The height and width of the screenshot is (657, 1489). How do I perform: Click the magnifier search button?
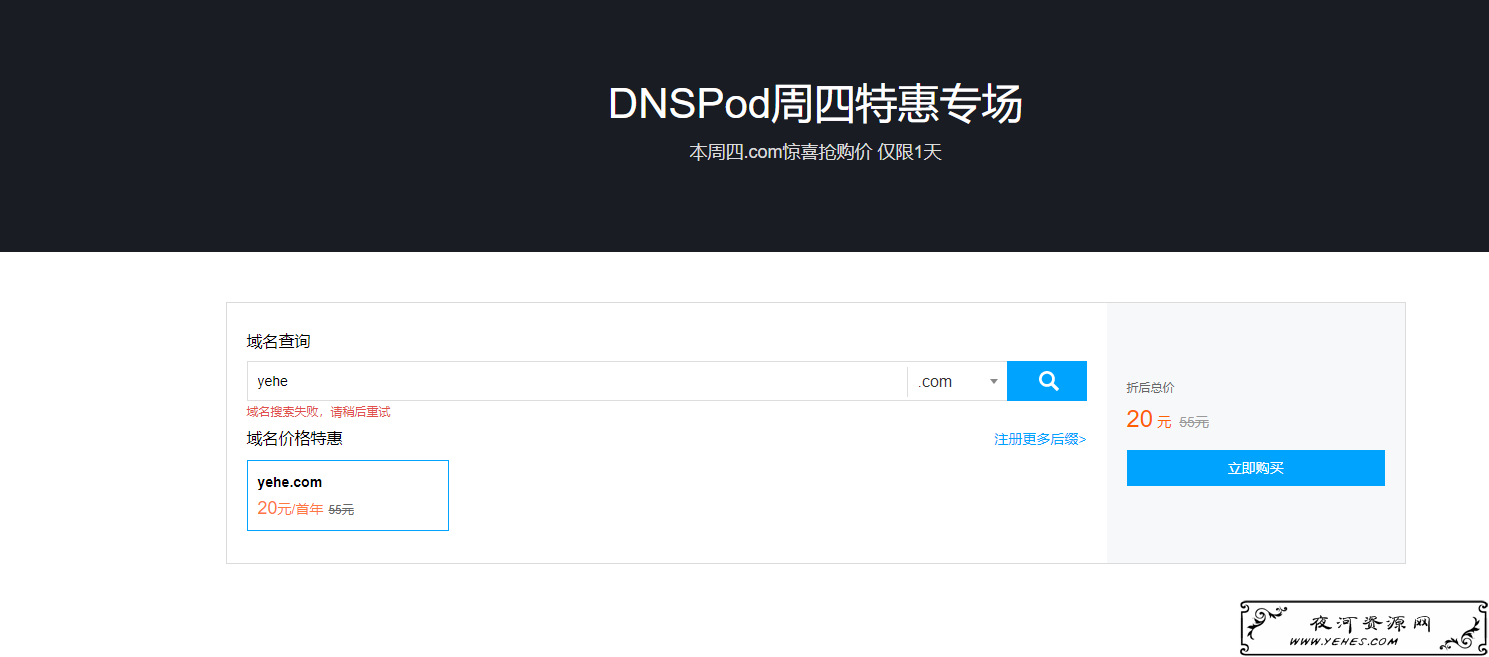(1047, 381)
